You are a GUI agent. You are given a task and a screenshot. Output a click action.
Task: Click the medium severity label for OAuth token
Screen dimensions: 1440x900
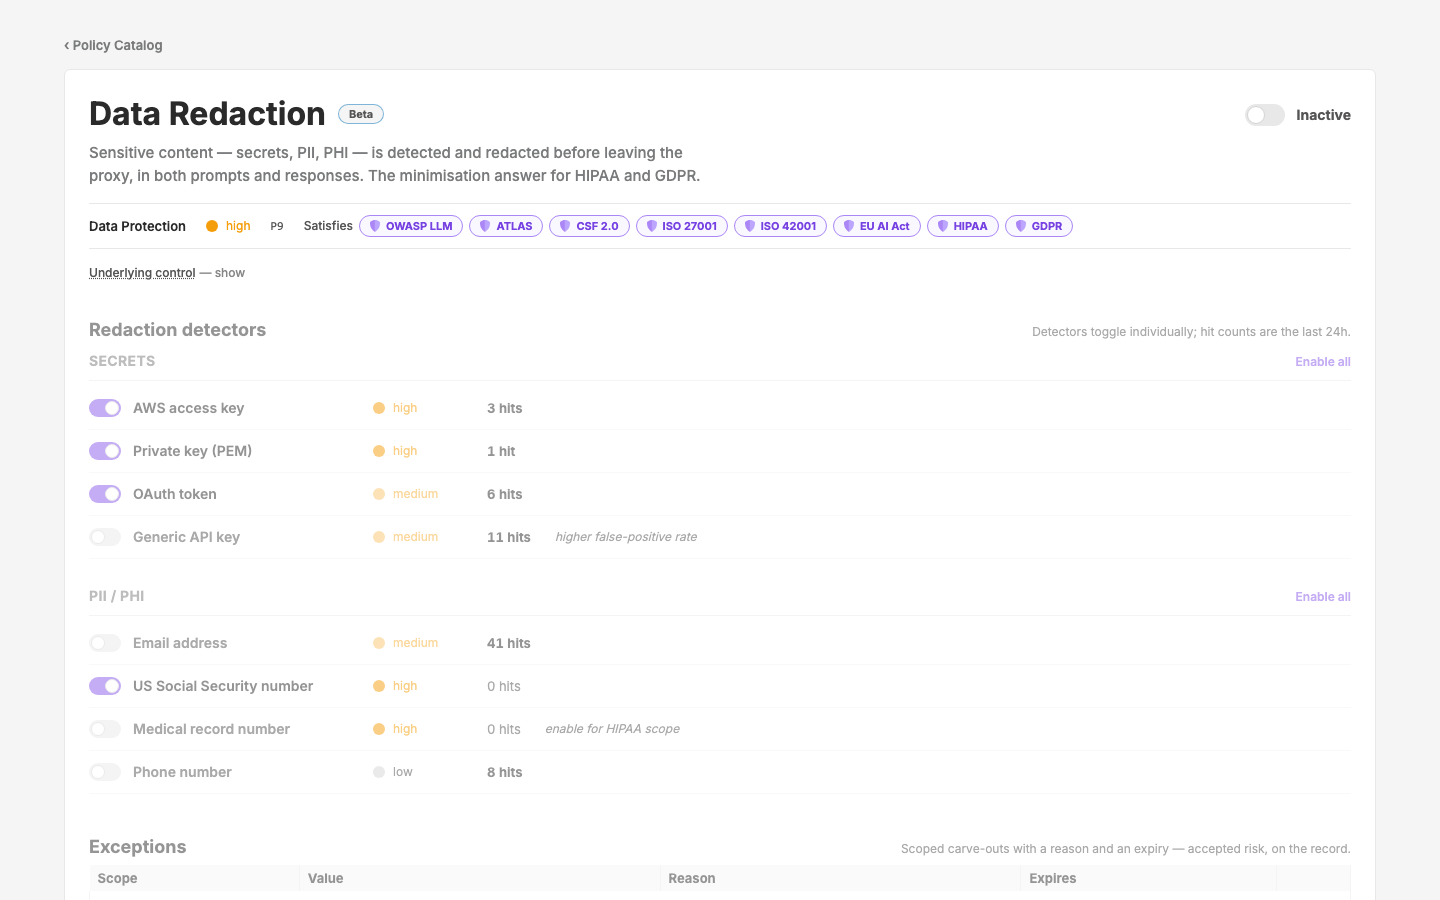tap(415, 494)
